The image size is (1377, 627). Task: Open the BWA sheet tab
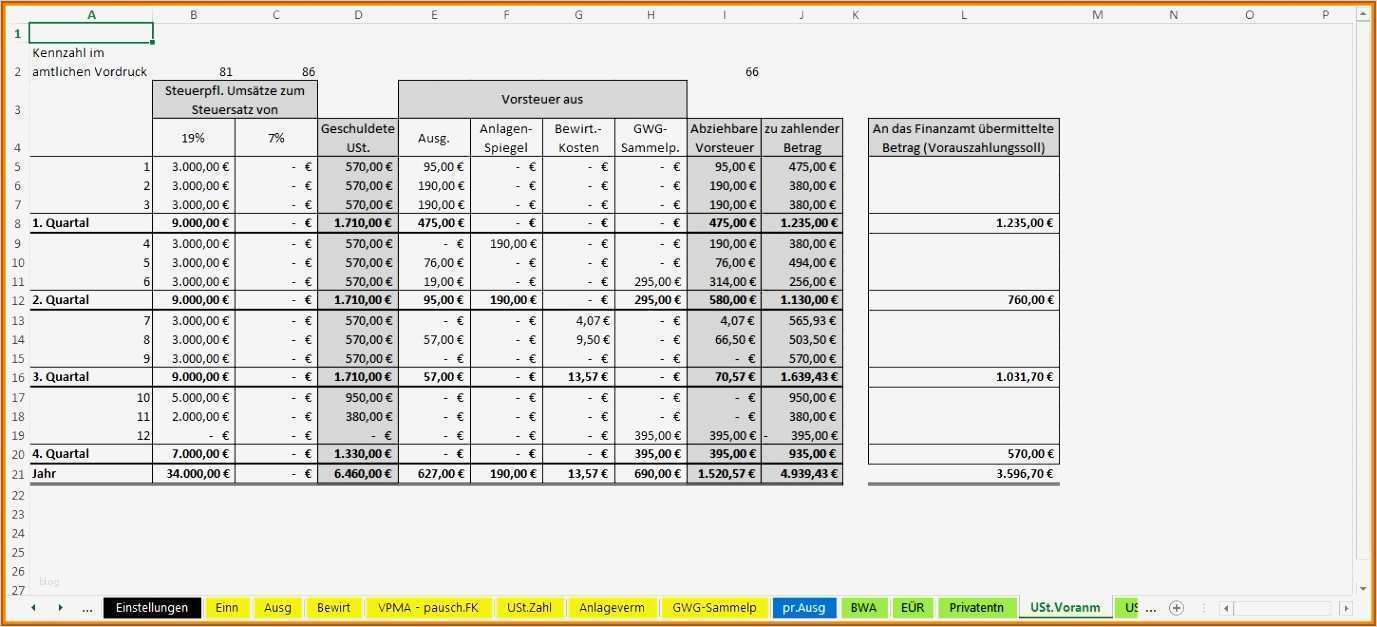(863, 607)
